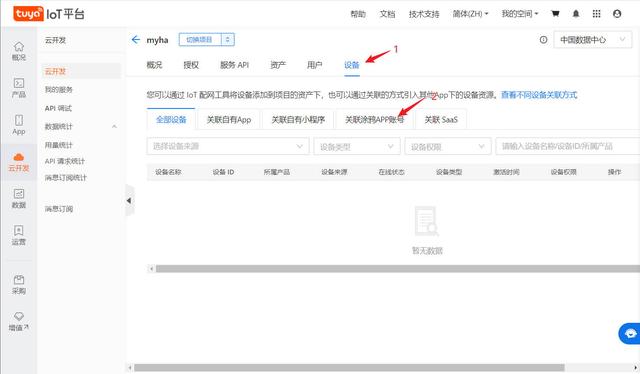Open the shopping cart icon

coord(555,14)
